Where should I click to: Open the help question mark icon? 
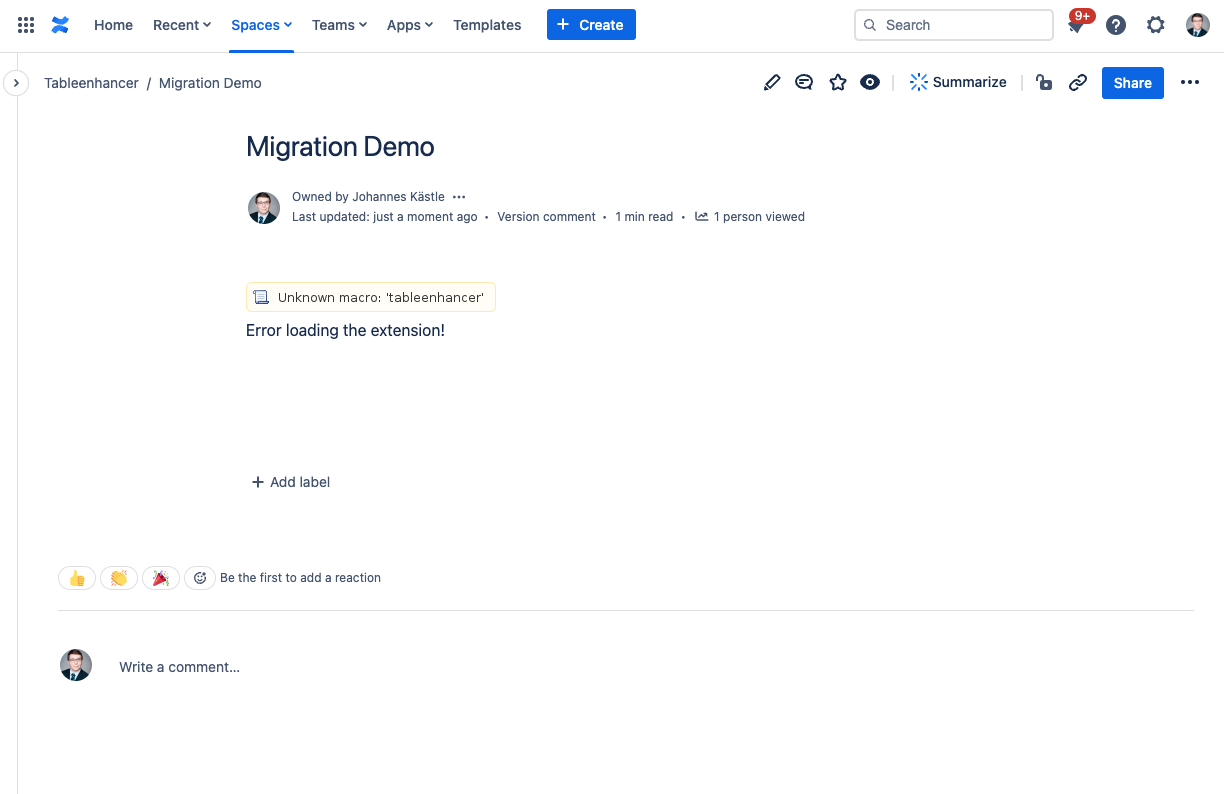click(x=1116, y=25)
